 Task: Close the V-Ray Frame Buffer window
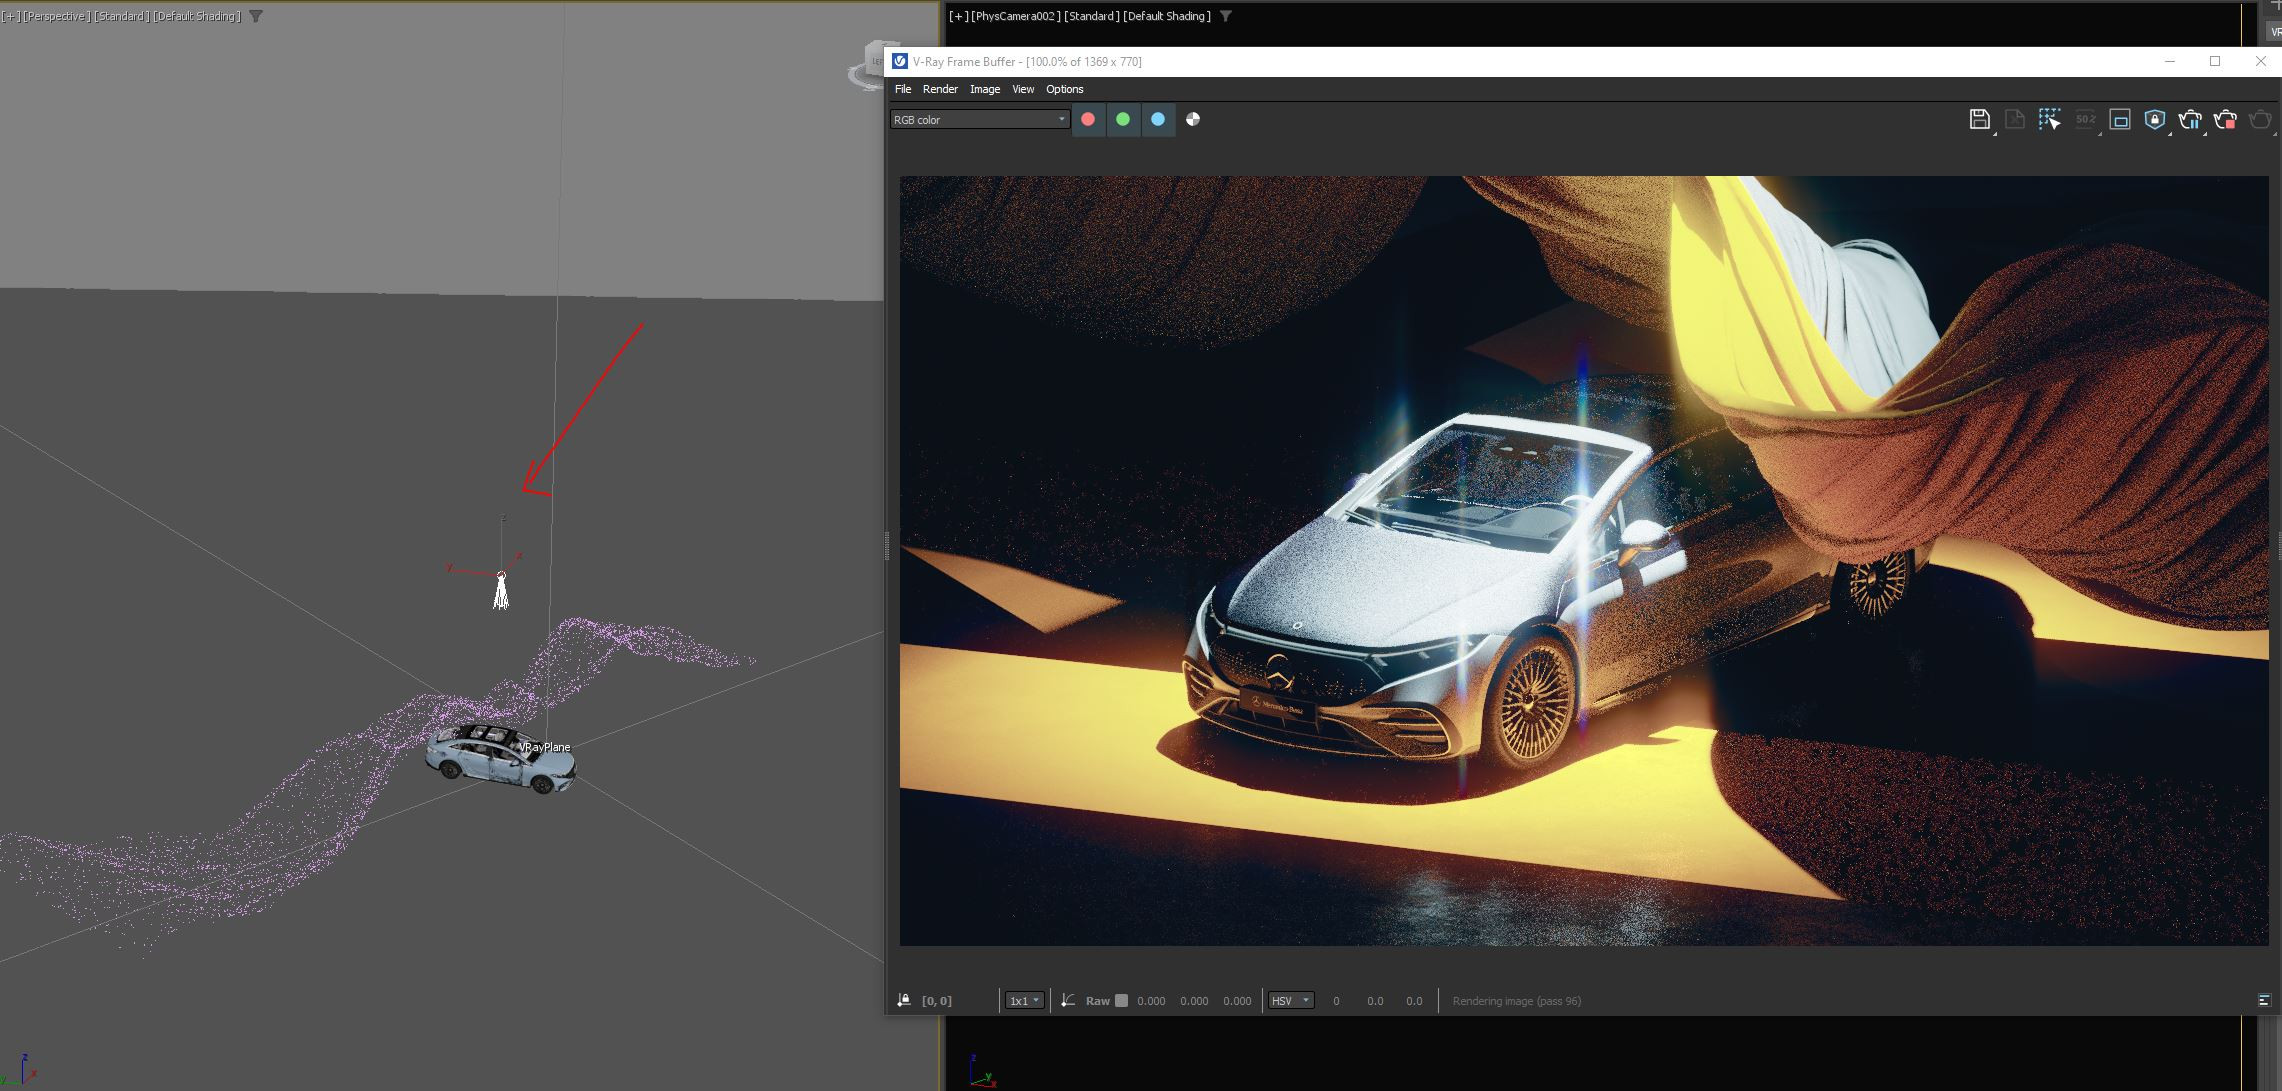click(2260, 61)
